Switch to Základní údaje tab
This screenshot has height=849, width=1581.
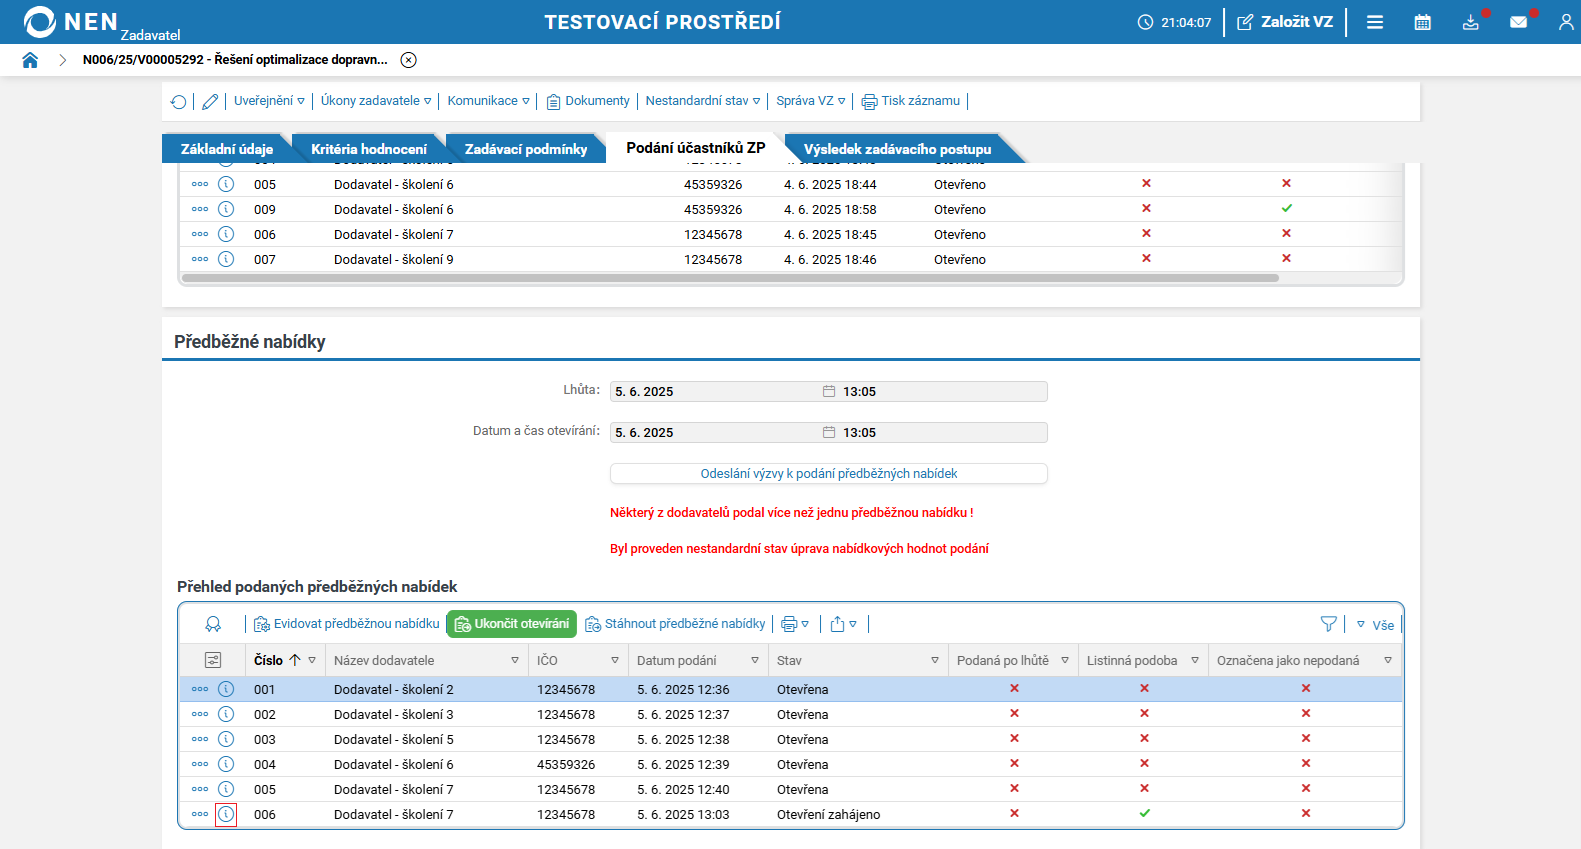point(227,149)
